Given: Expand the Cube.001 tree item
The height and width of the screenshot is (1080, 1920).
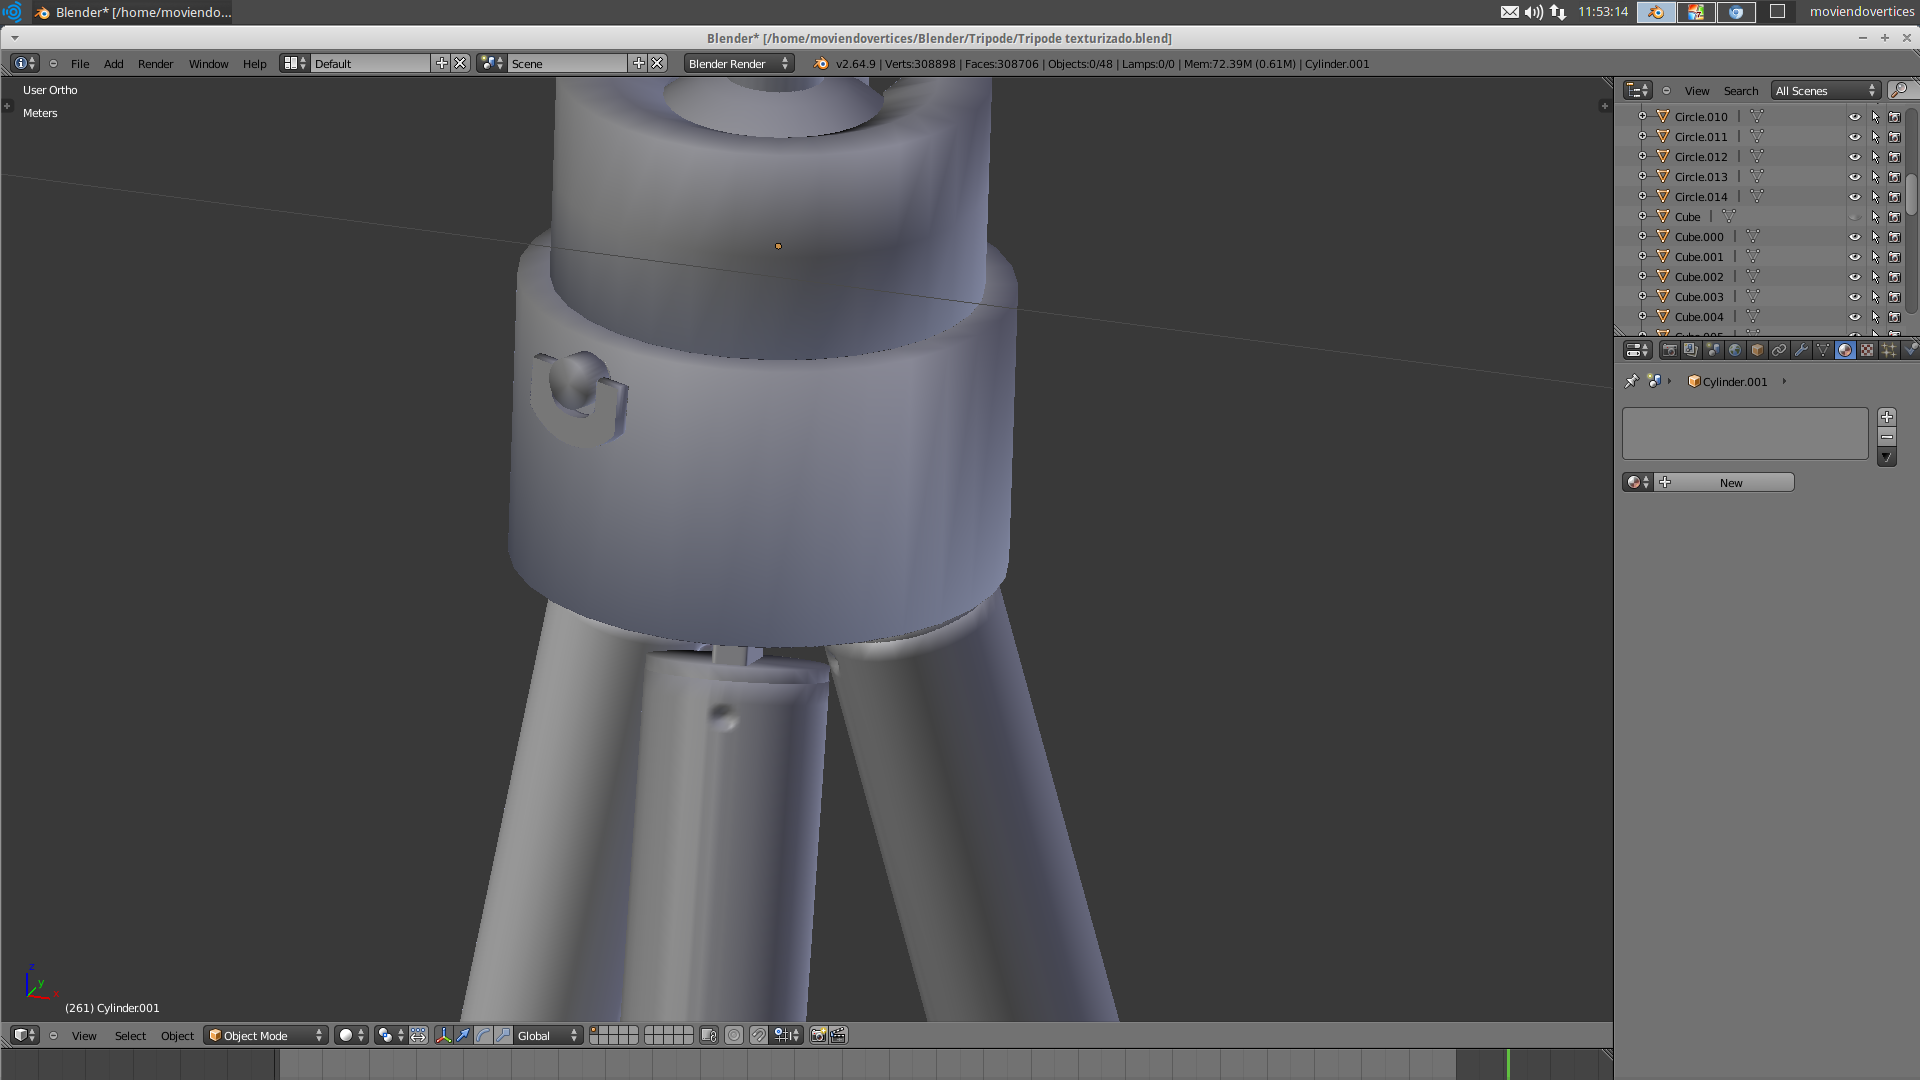Looking at the screenshot, I should click(1642, 257).
